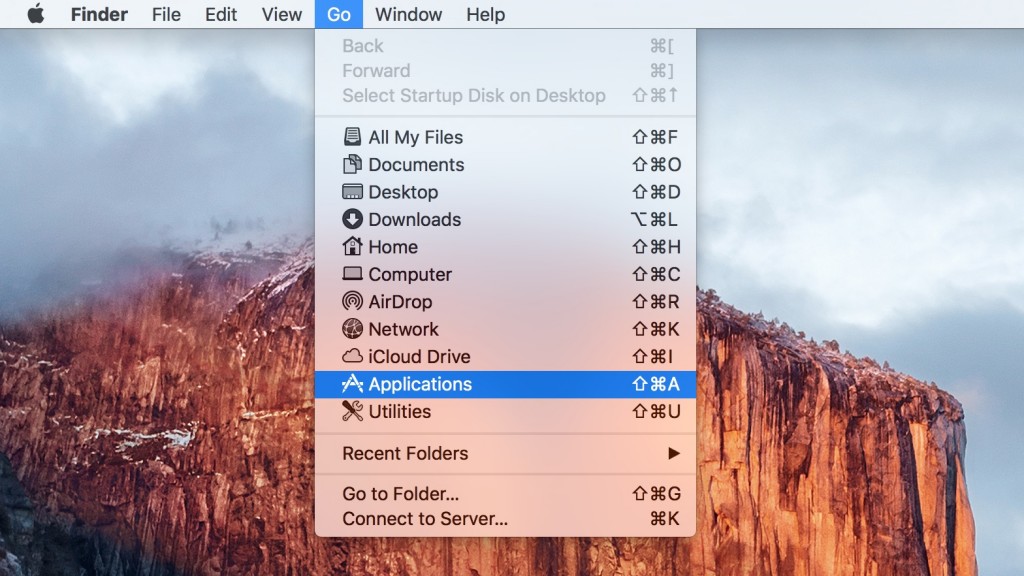The image size is (1024, 576).
Task: Open the File menu
Action: click(166, 14)
